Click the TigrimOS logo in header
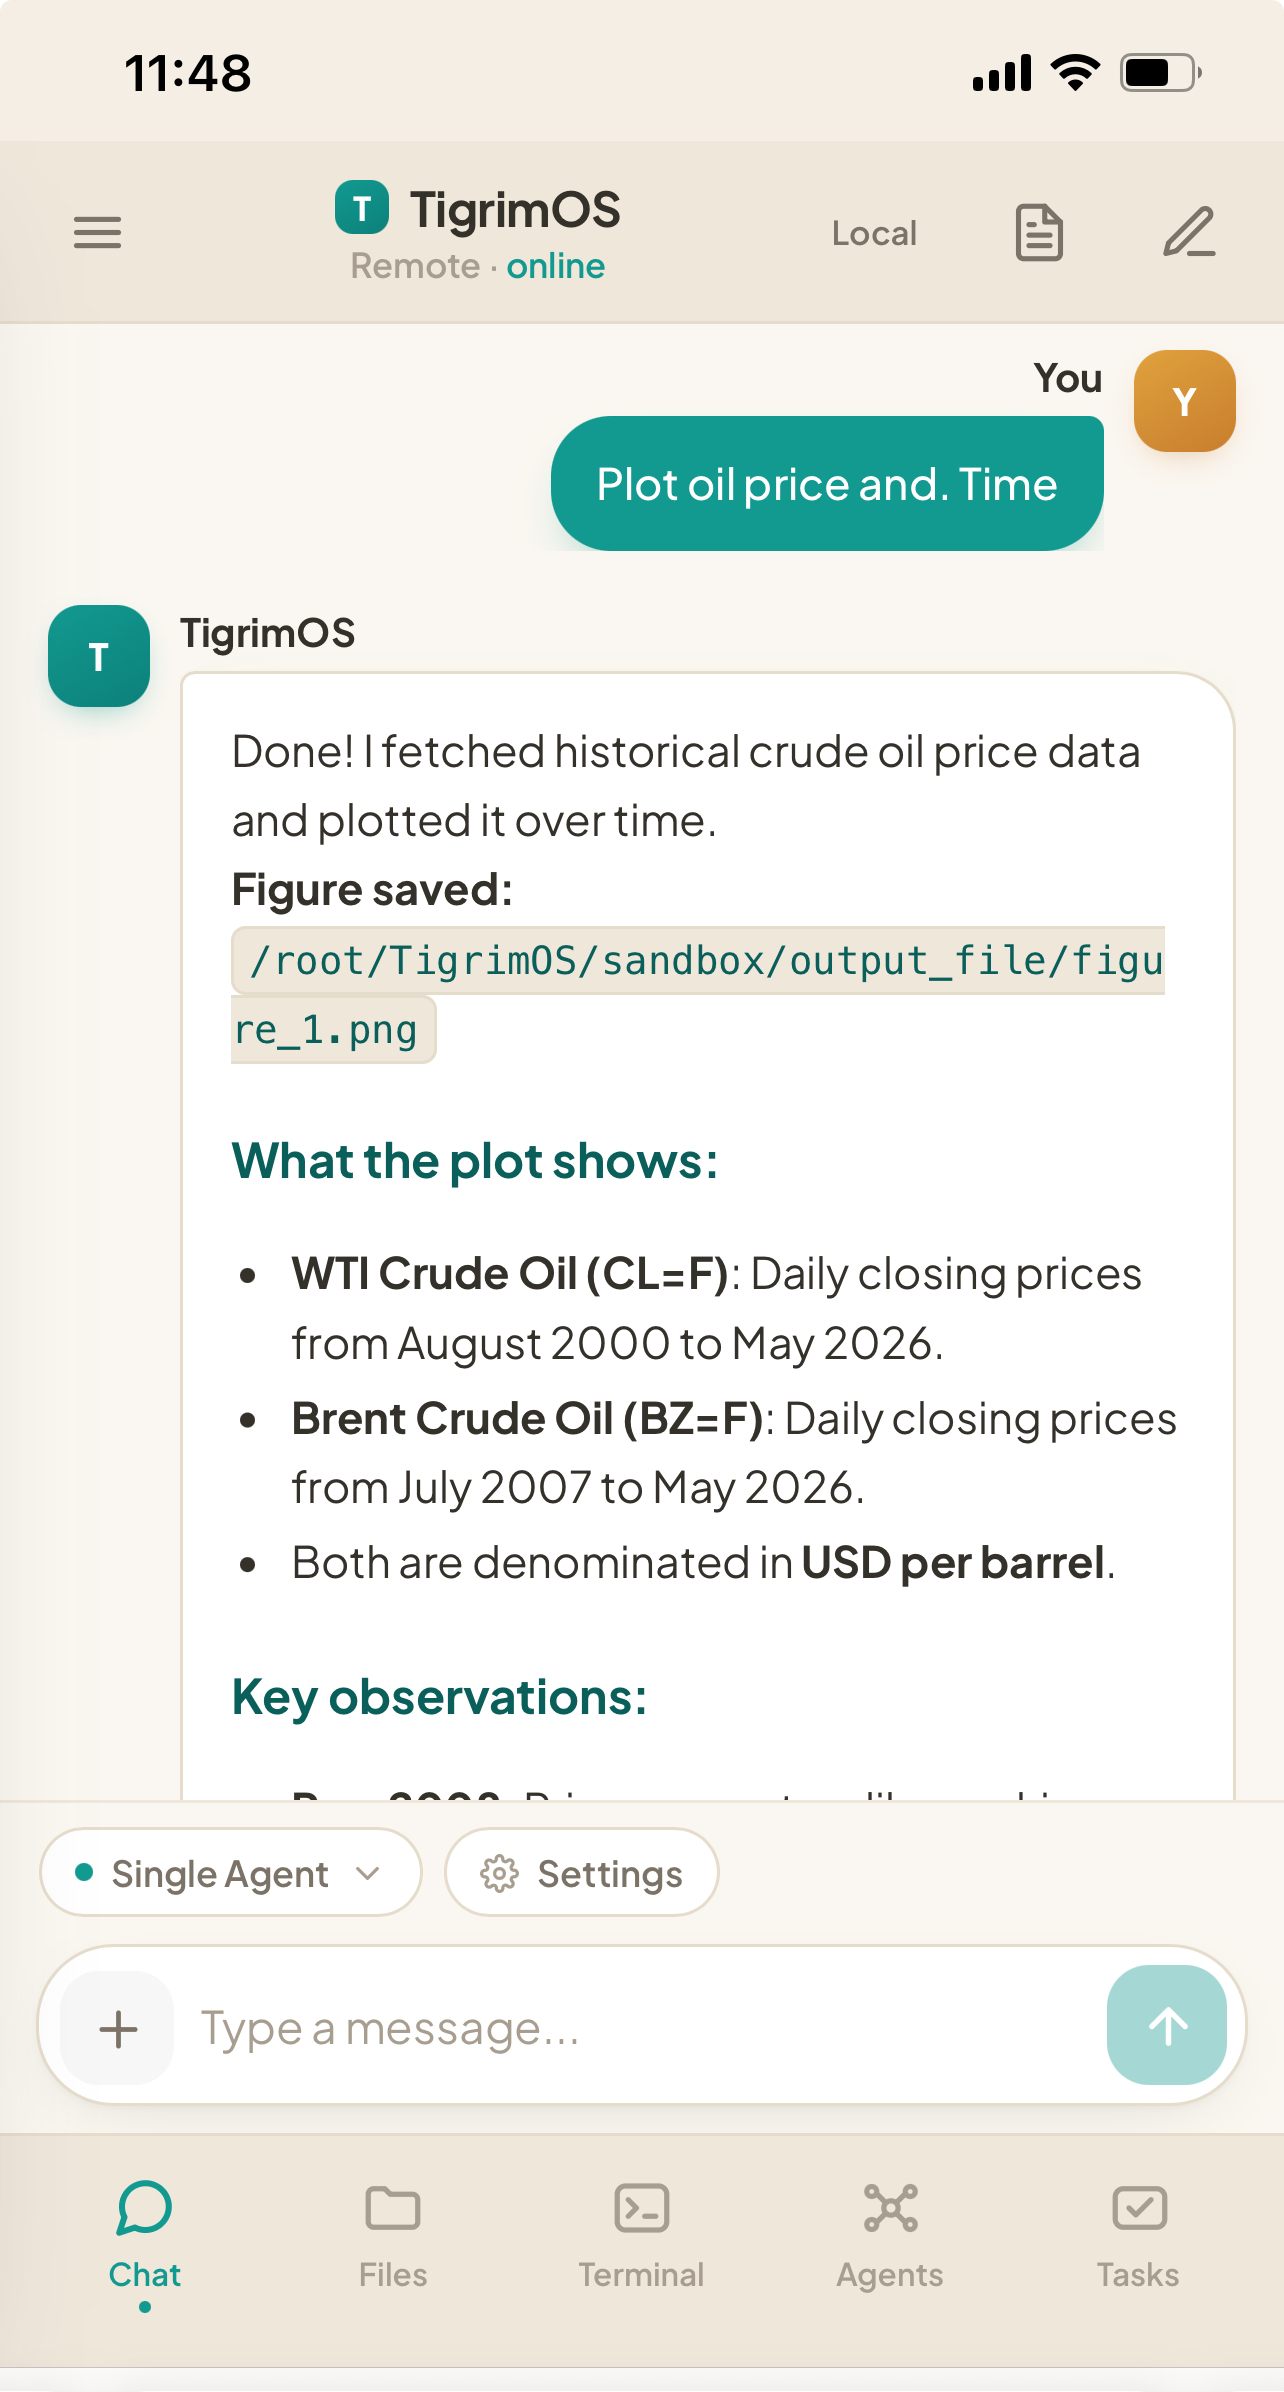The width and height of the screenshot is (1284, 2392). tap(362, 207)
